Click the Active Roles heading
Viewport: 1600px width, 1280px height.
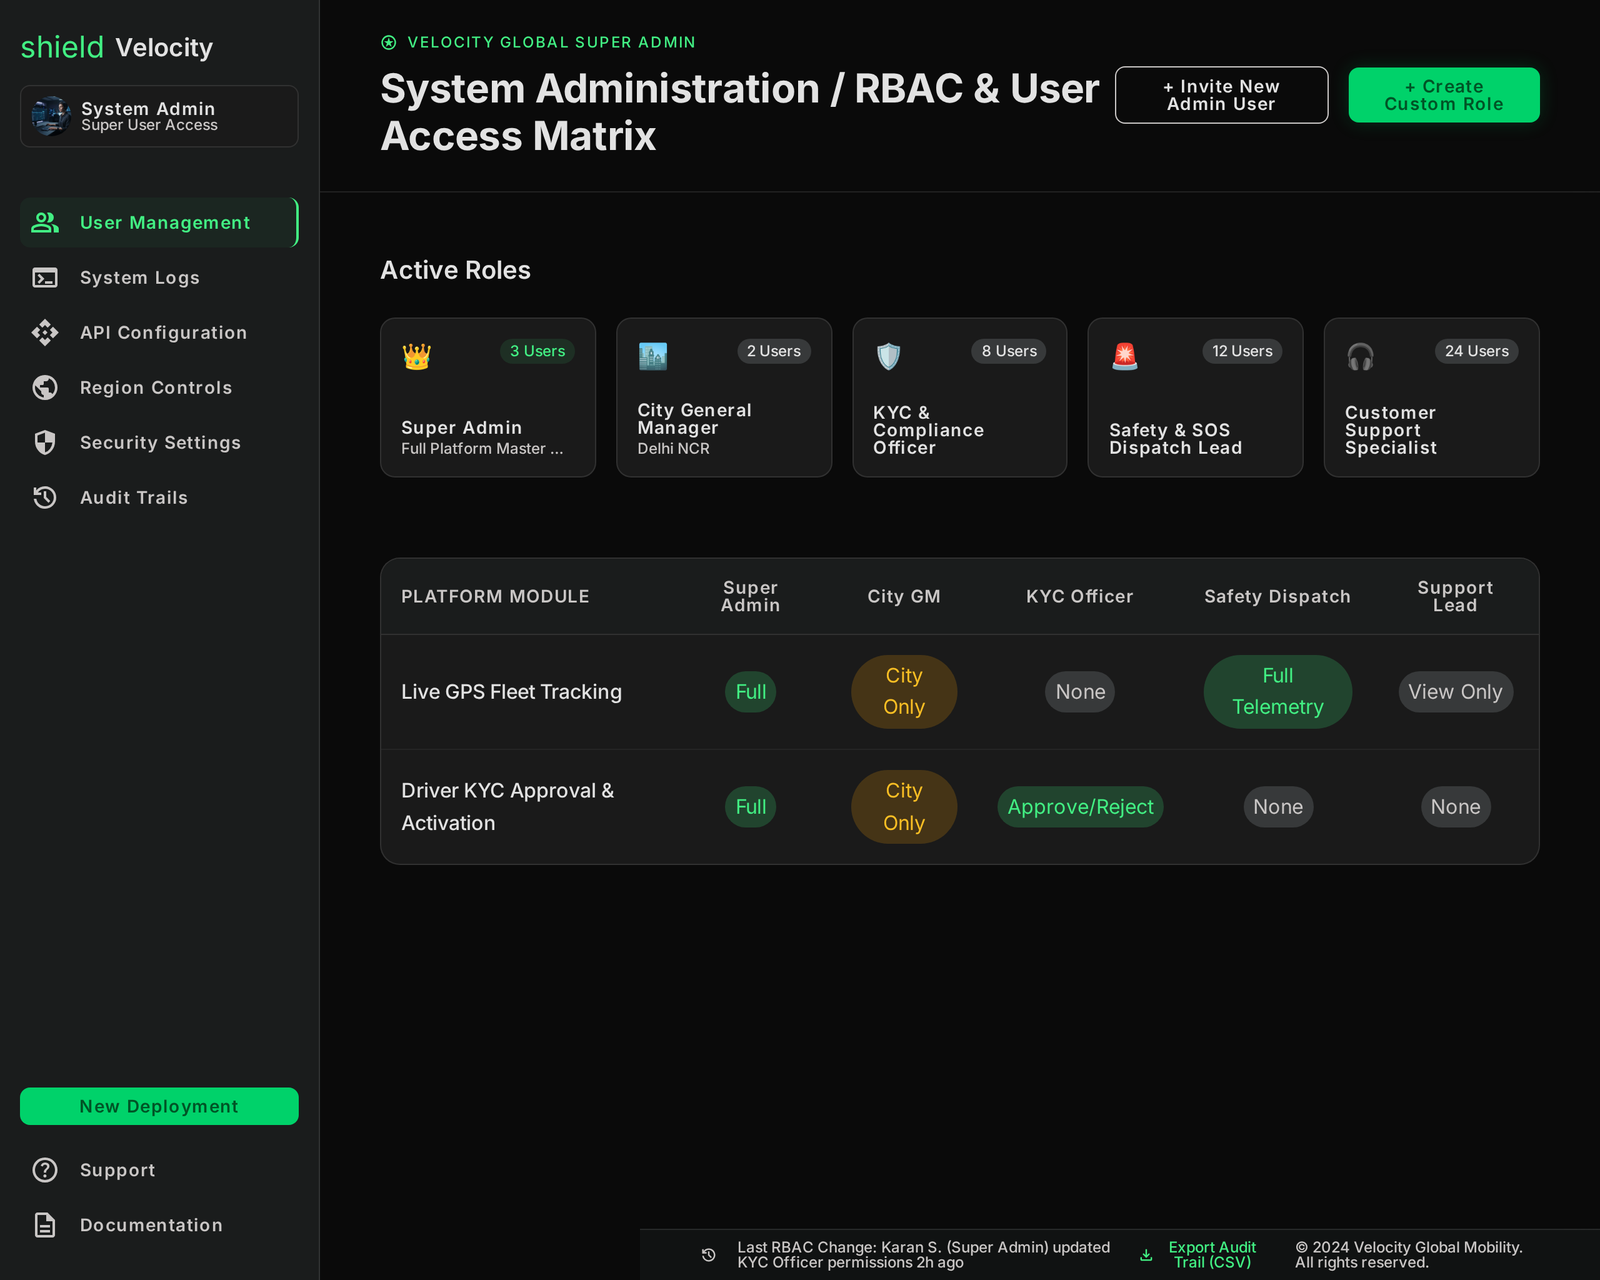(456, 270)
